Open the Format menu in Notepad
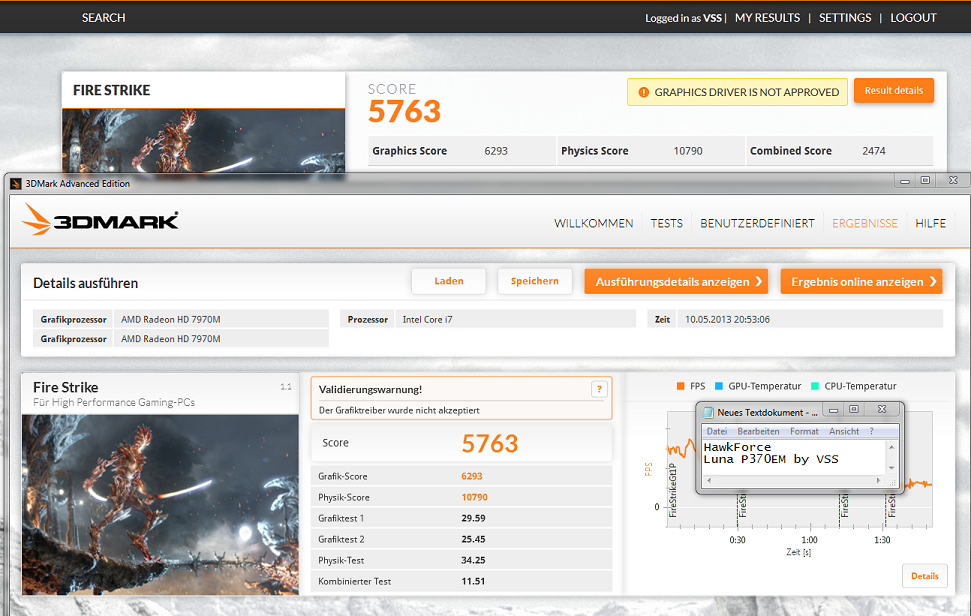 point(804,432)
